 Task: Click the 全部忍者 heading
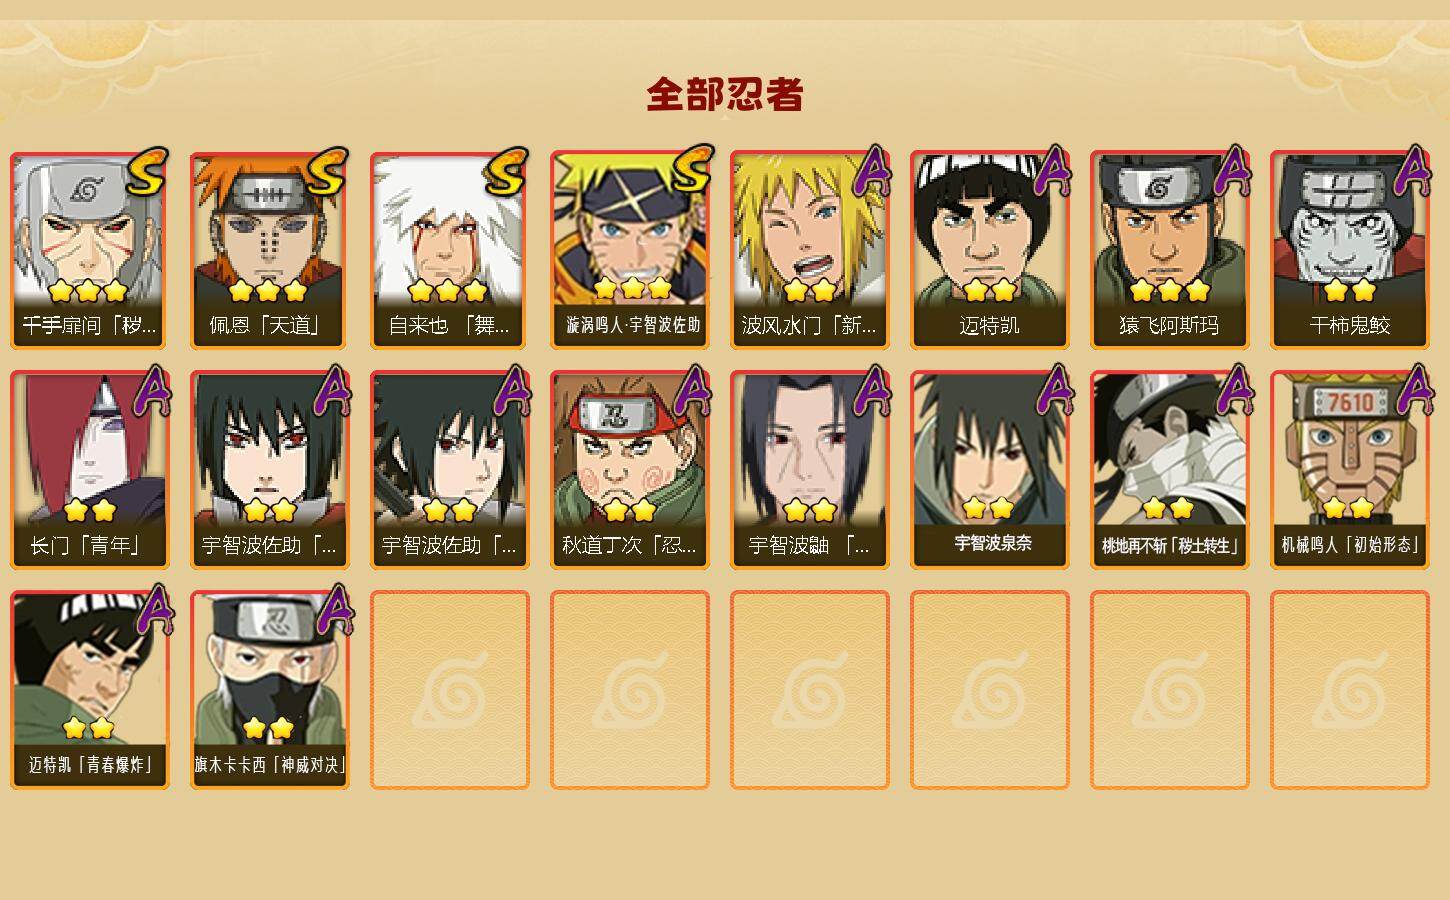[725, 95]
